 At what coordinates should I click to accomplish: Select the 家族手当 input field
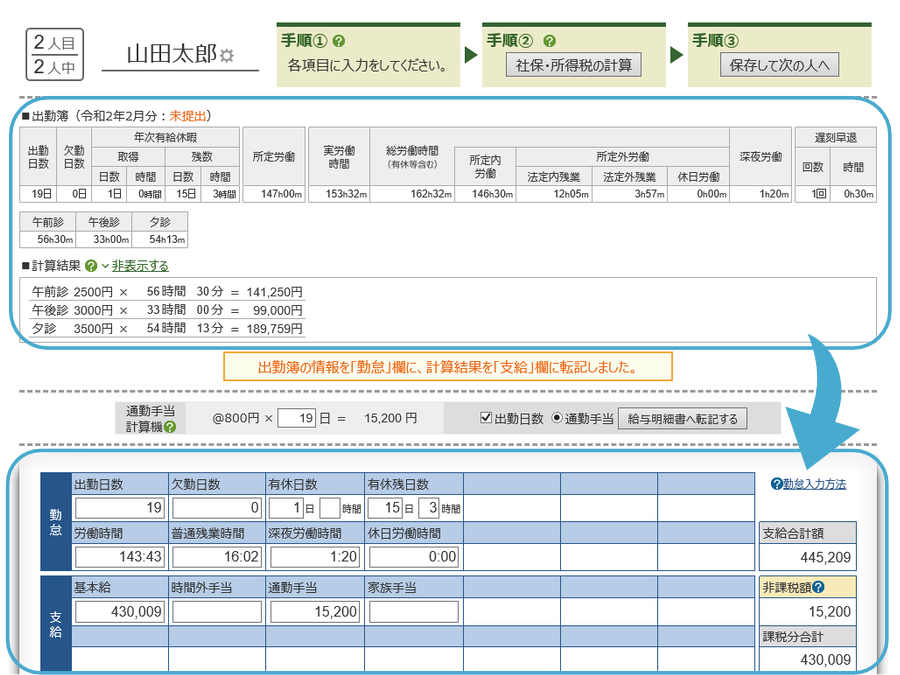click(x=411, y=611)
